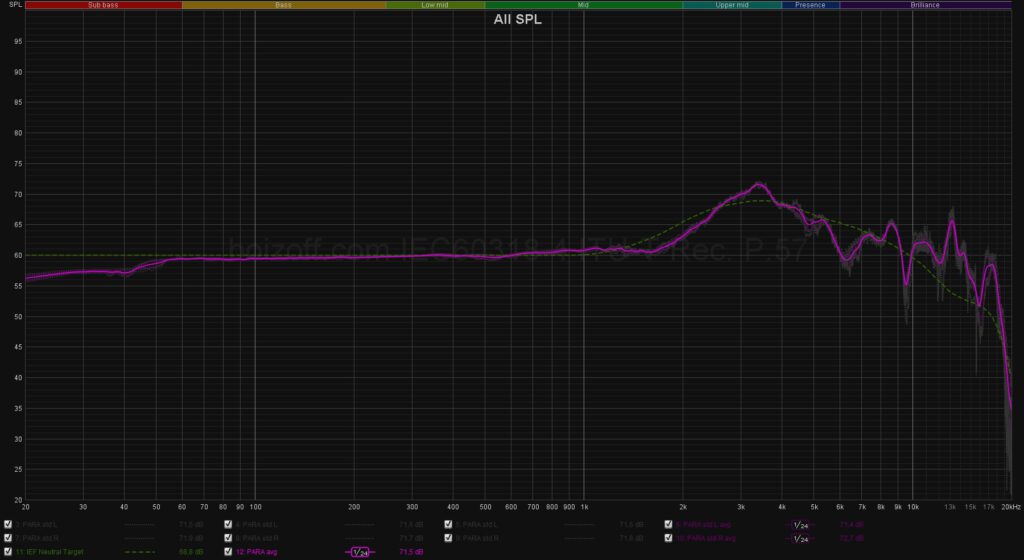Select the Brilliance band label

pos(925,5)
